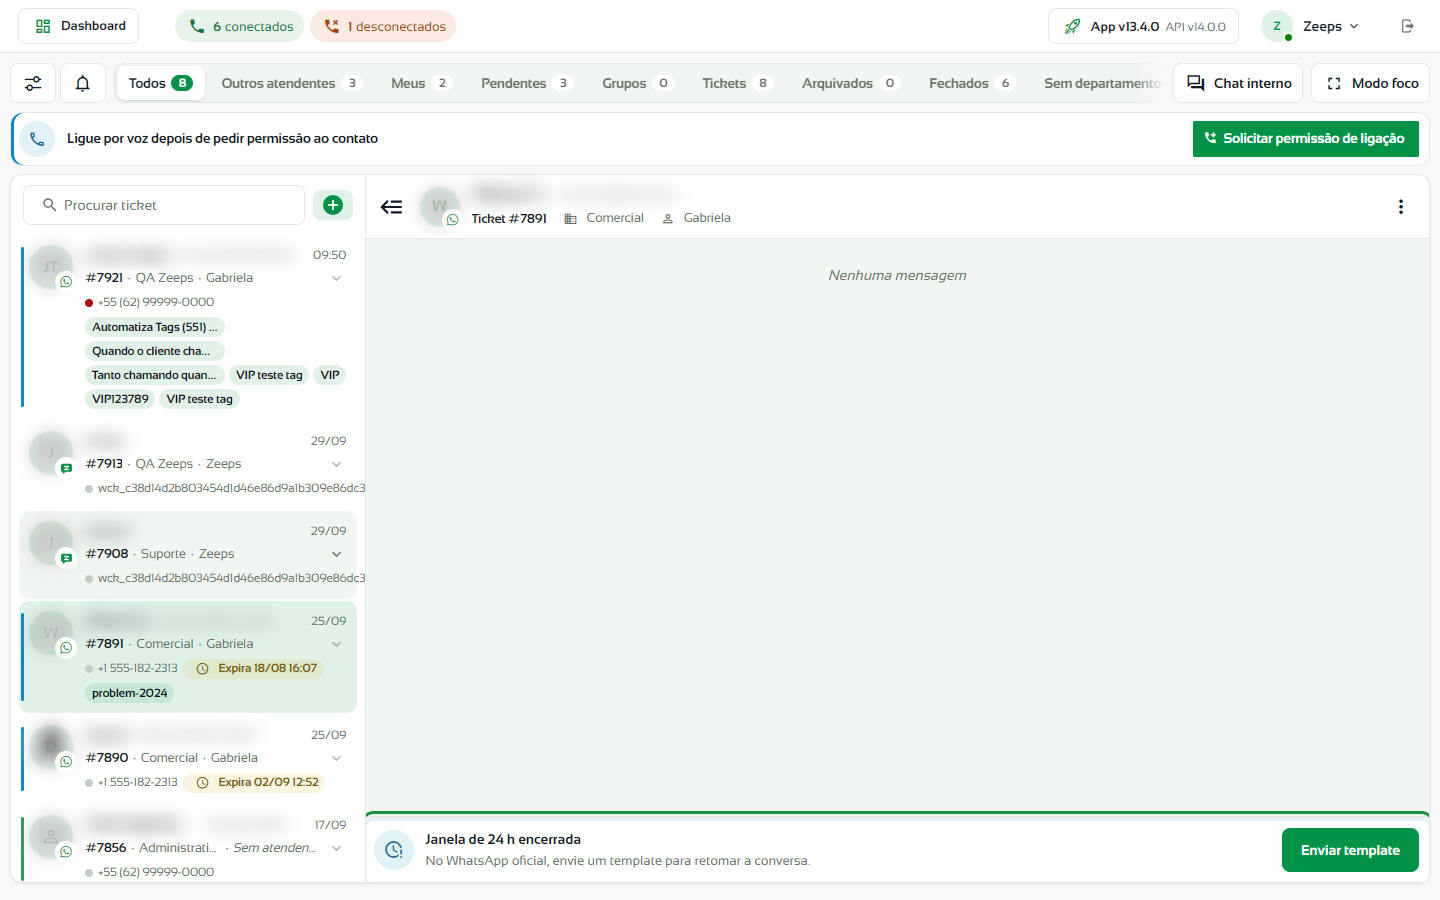Click the rocket icon beside App v13.4.0

tap(1072, 26)
